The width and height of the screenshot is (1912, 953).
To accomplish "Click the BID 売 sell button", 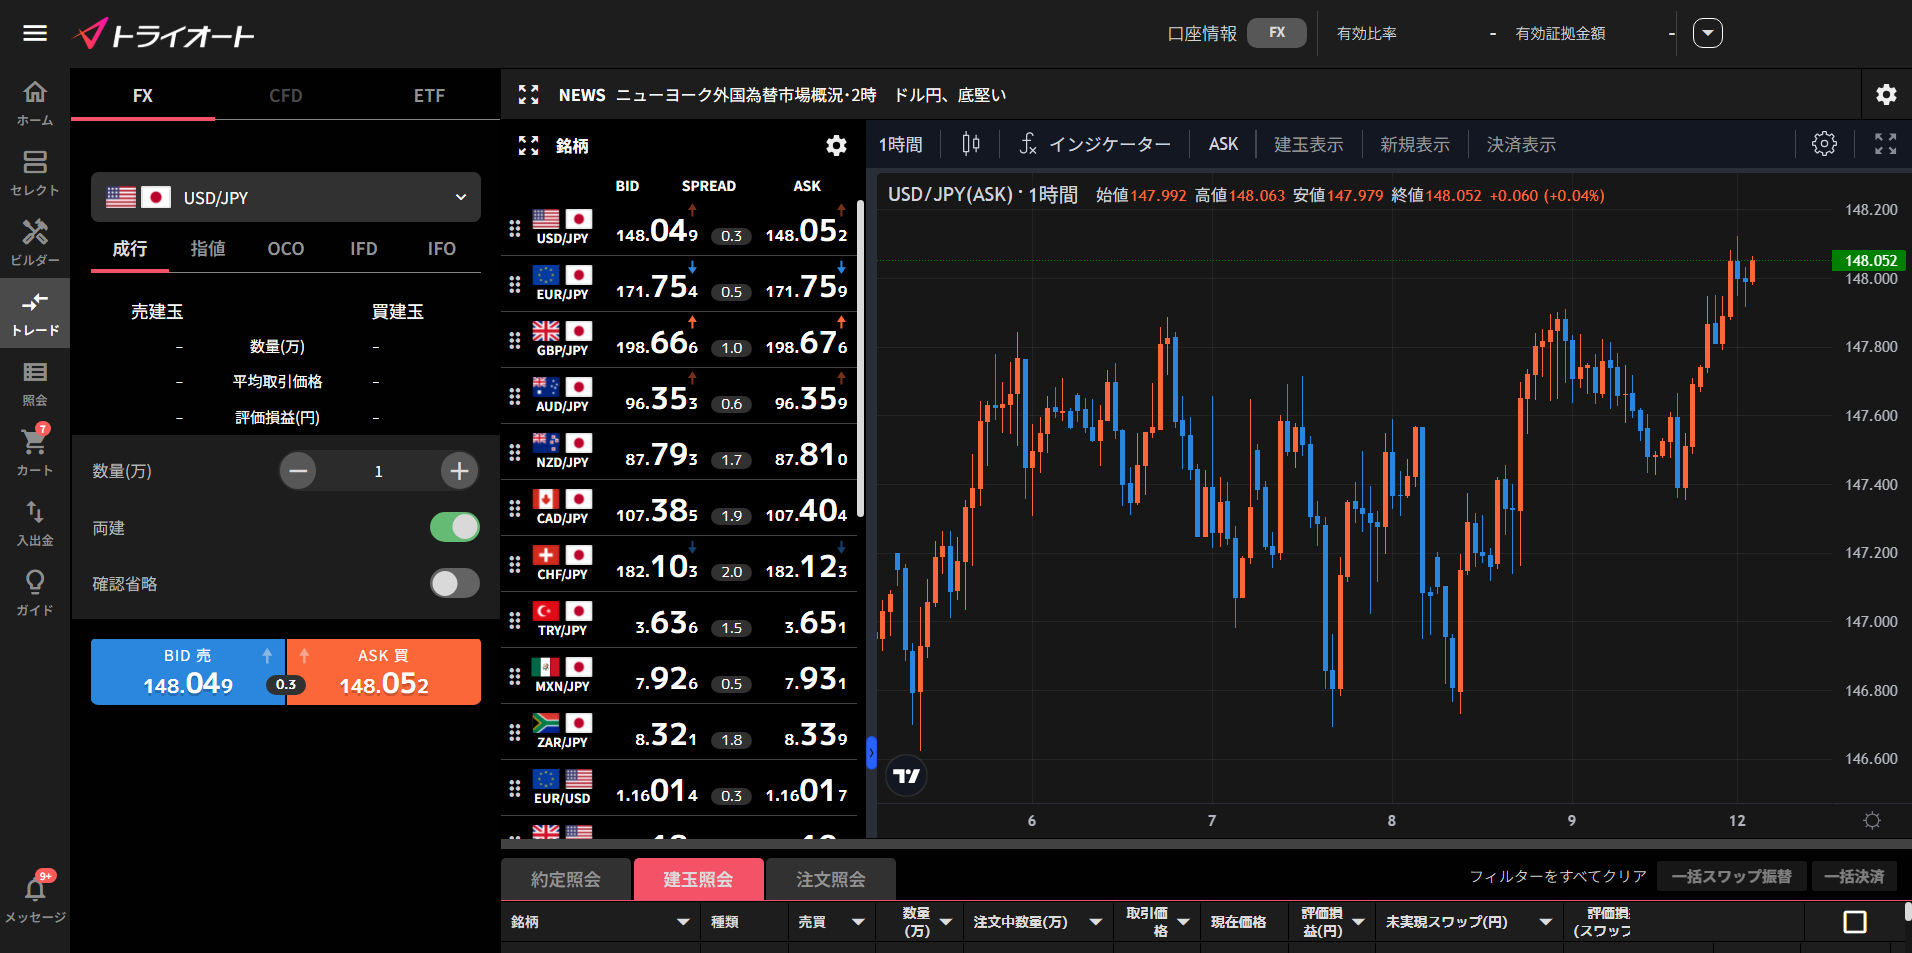I will (x=188, y=672).
